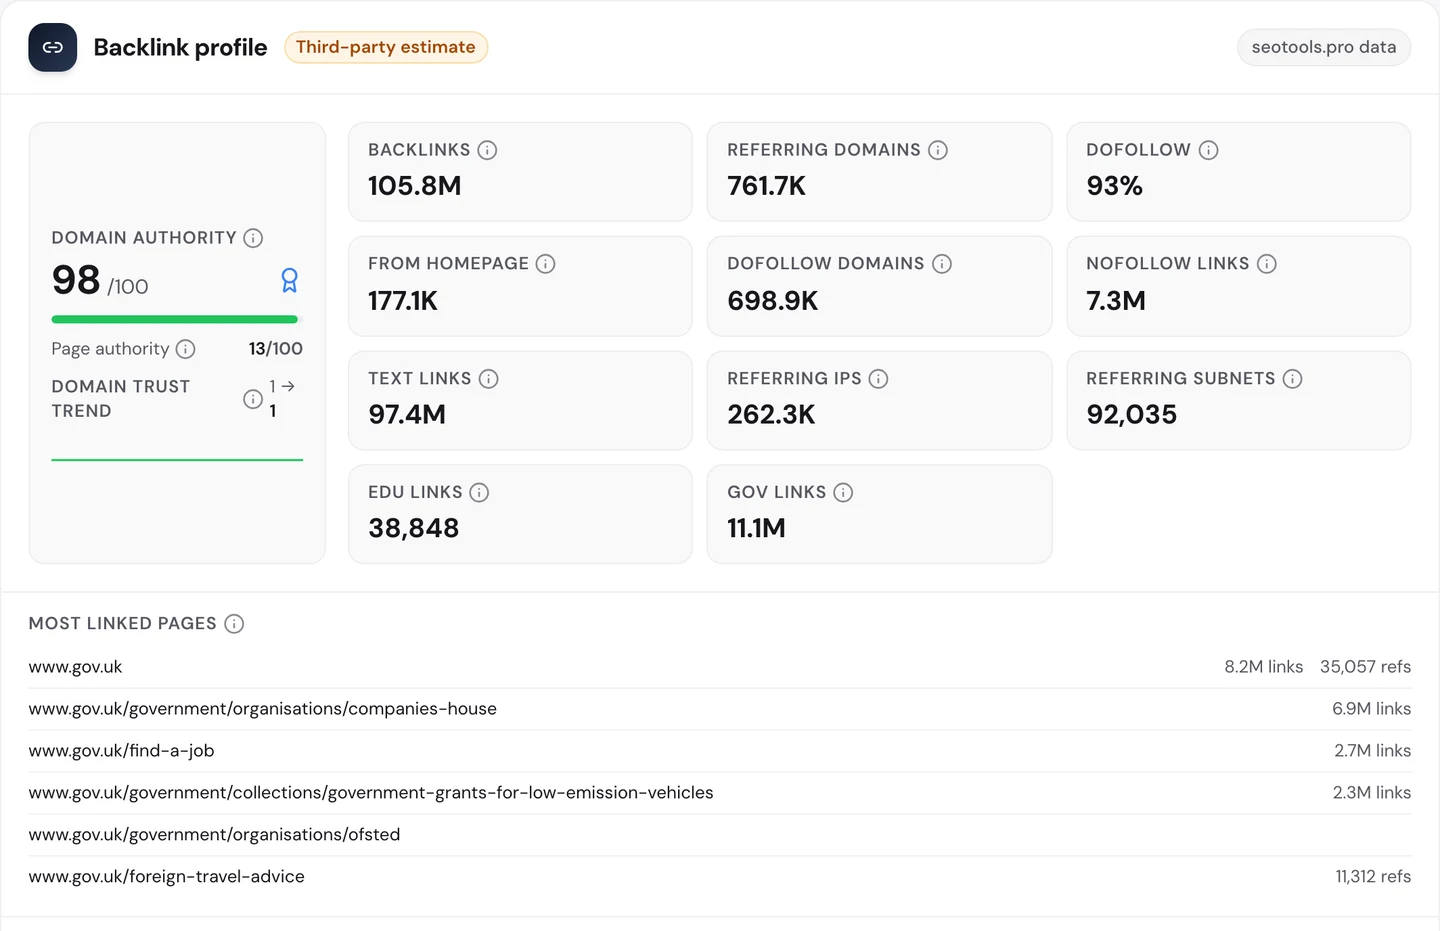
Task: Click the Backlink profile link icon
Action: (53, 48)
